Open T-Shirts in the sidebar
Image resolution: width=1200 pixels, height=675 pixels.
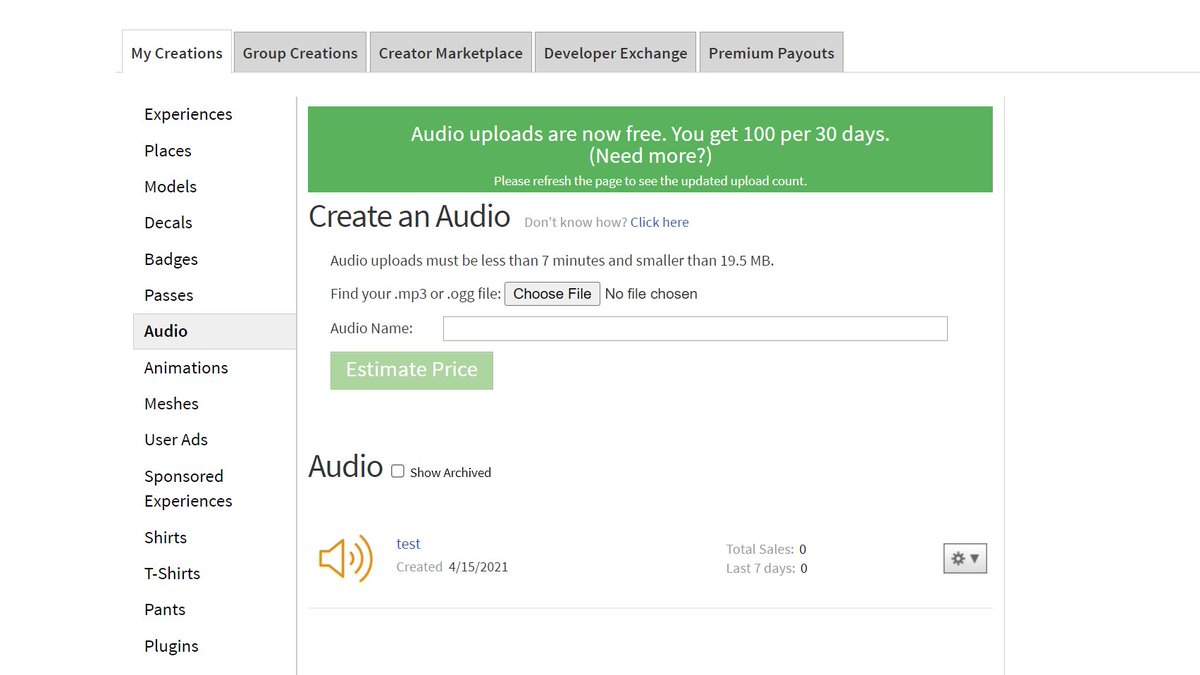pos(172,573)
